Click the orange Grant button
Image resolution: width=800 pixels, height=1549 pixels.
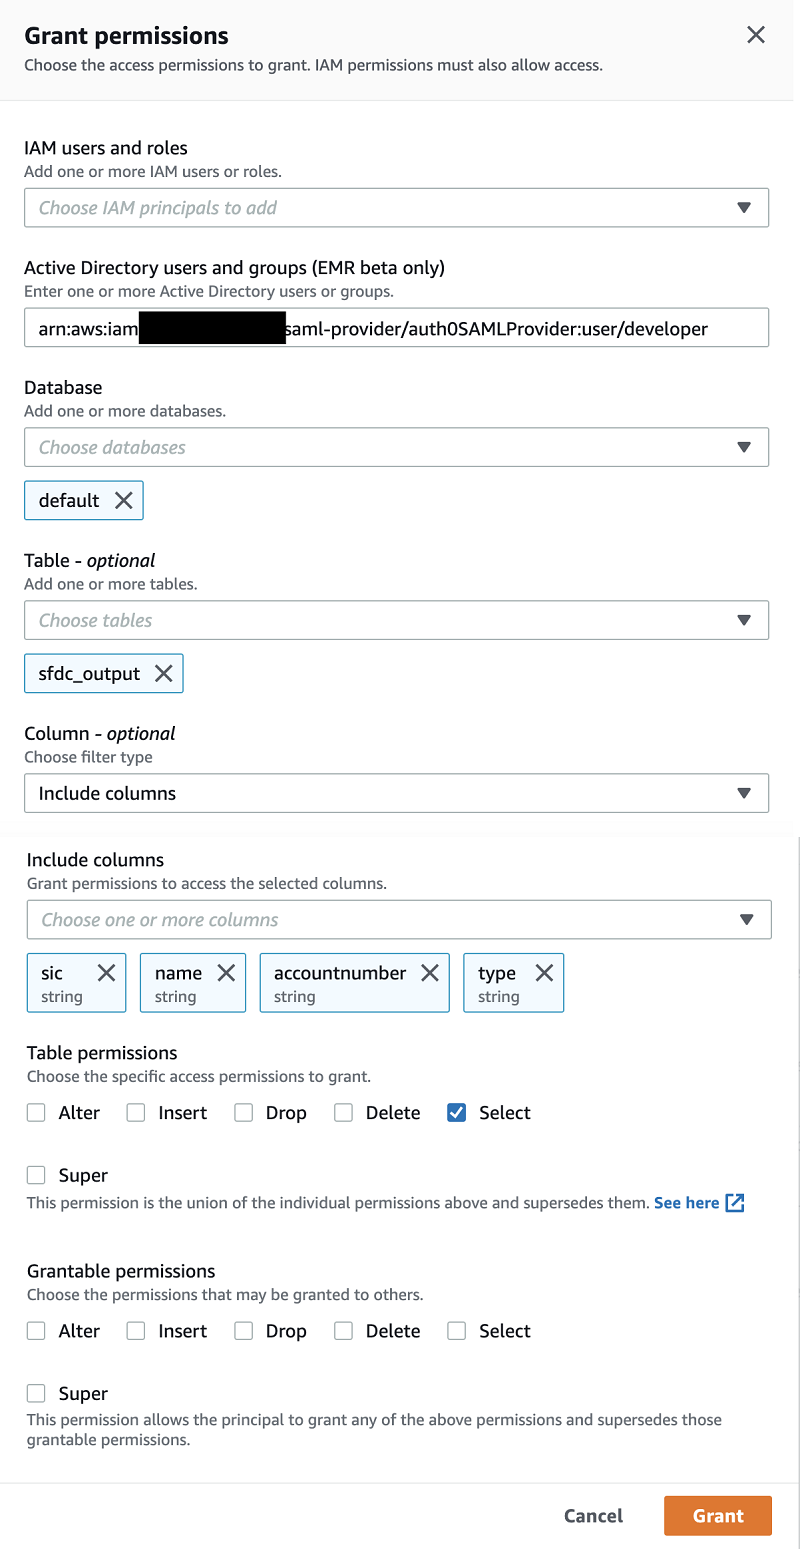(x=717, y=1516)
